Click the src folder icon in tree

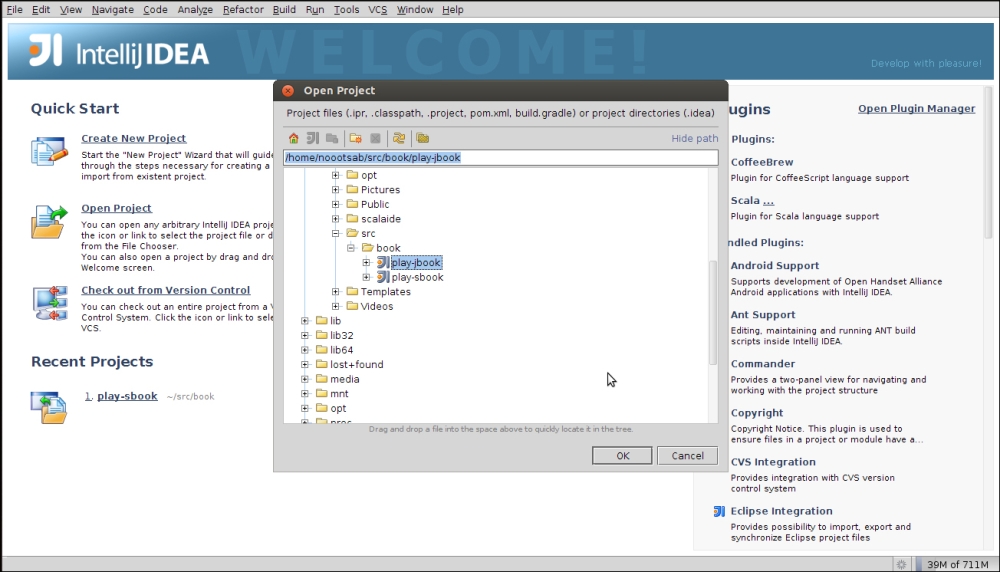click(x=352, y=233)
